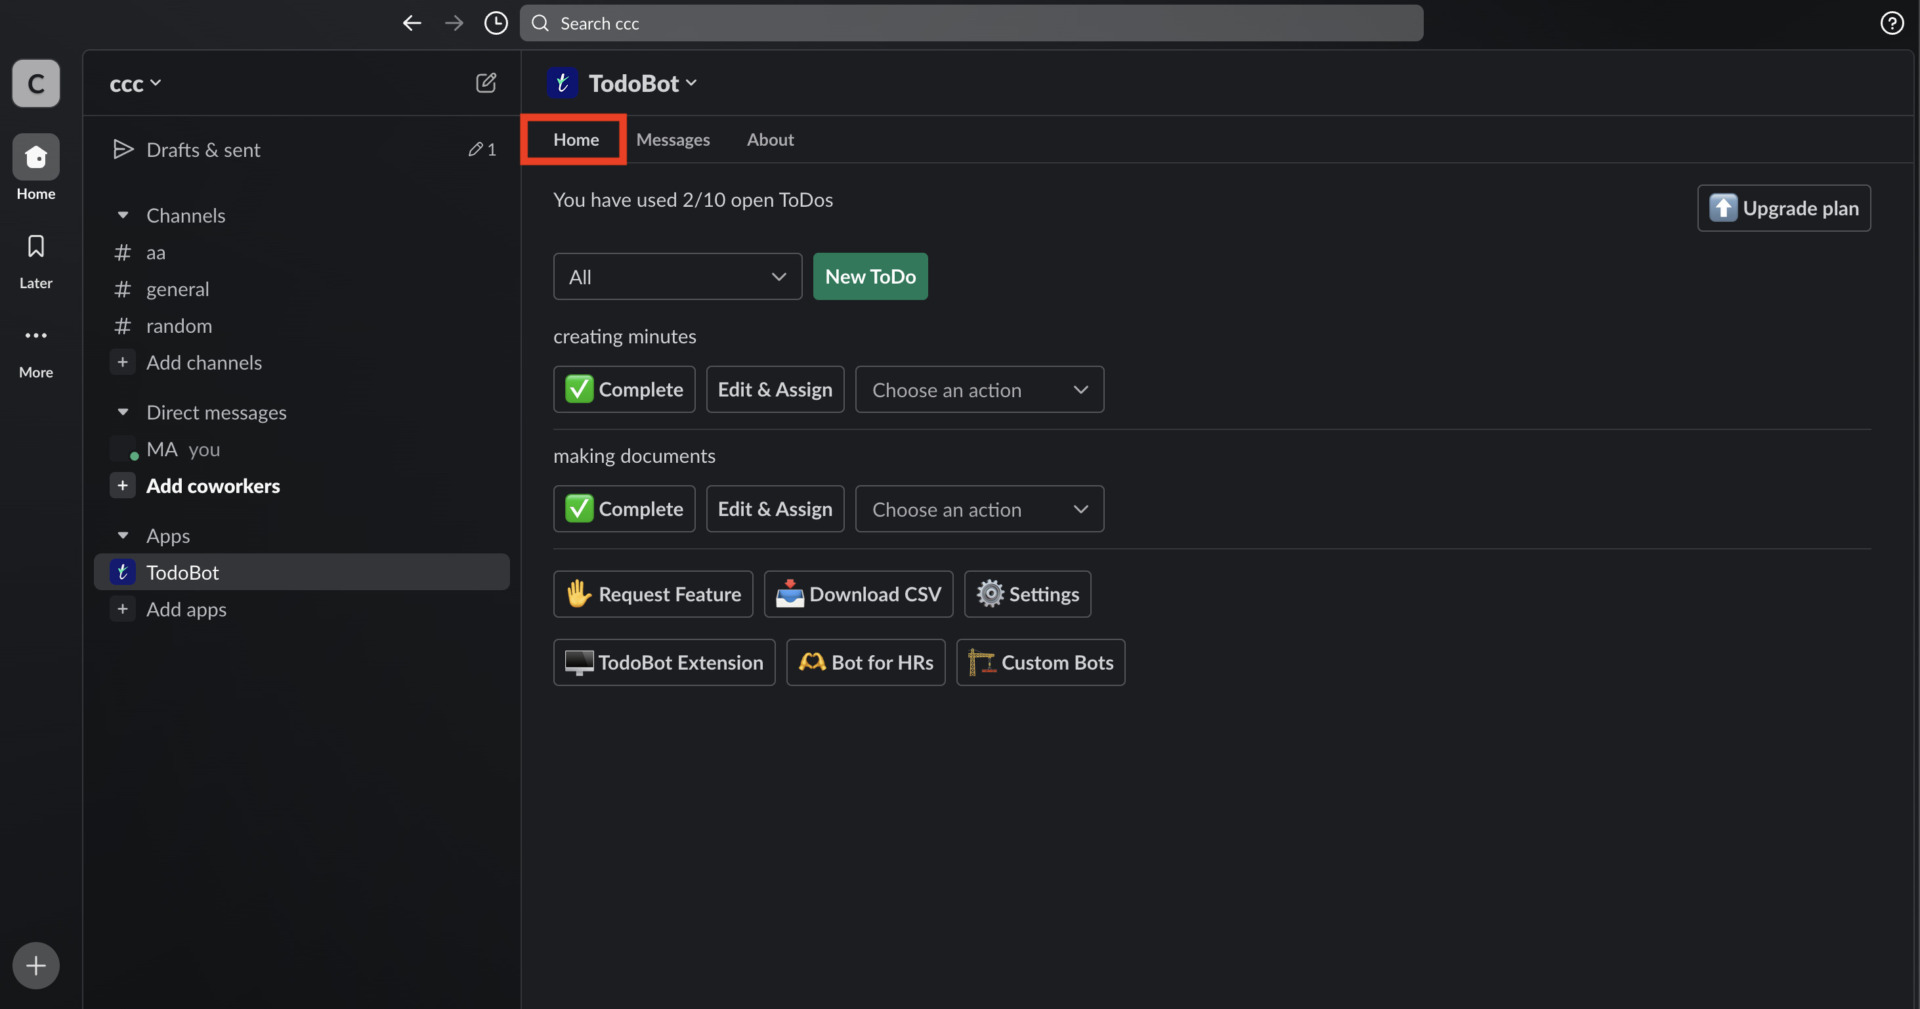Viewport: 1920px width, 1009px height.
Task: Click the compose new message pencil icon
Action: click(x=486, y=83)
